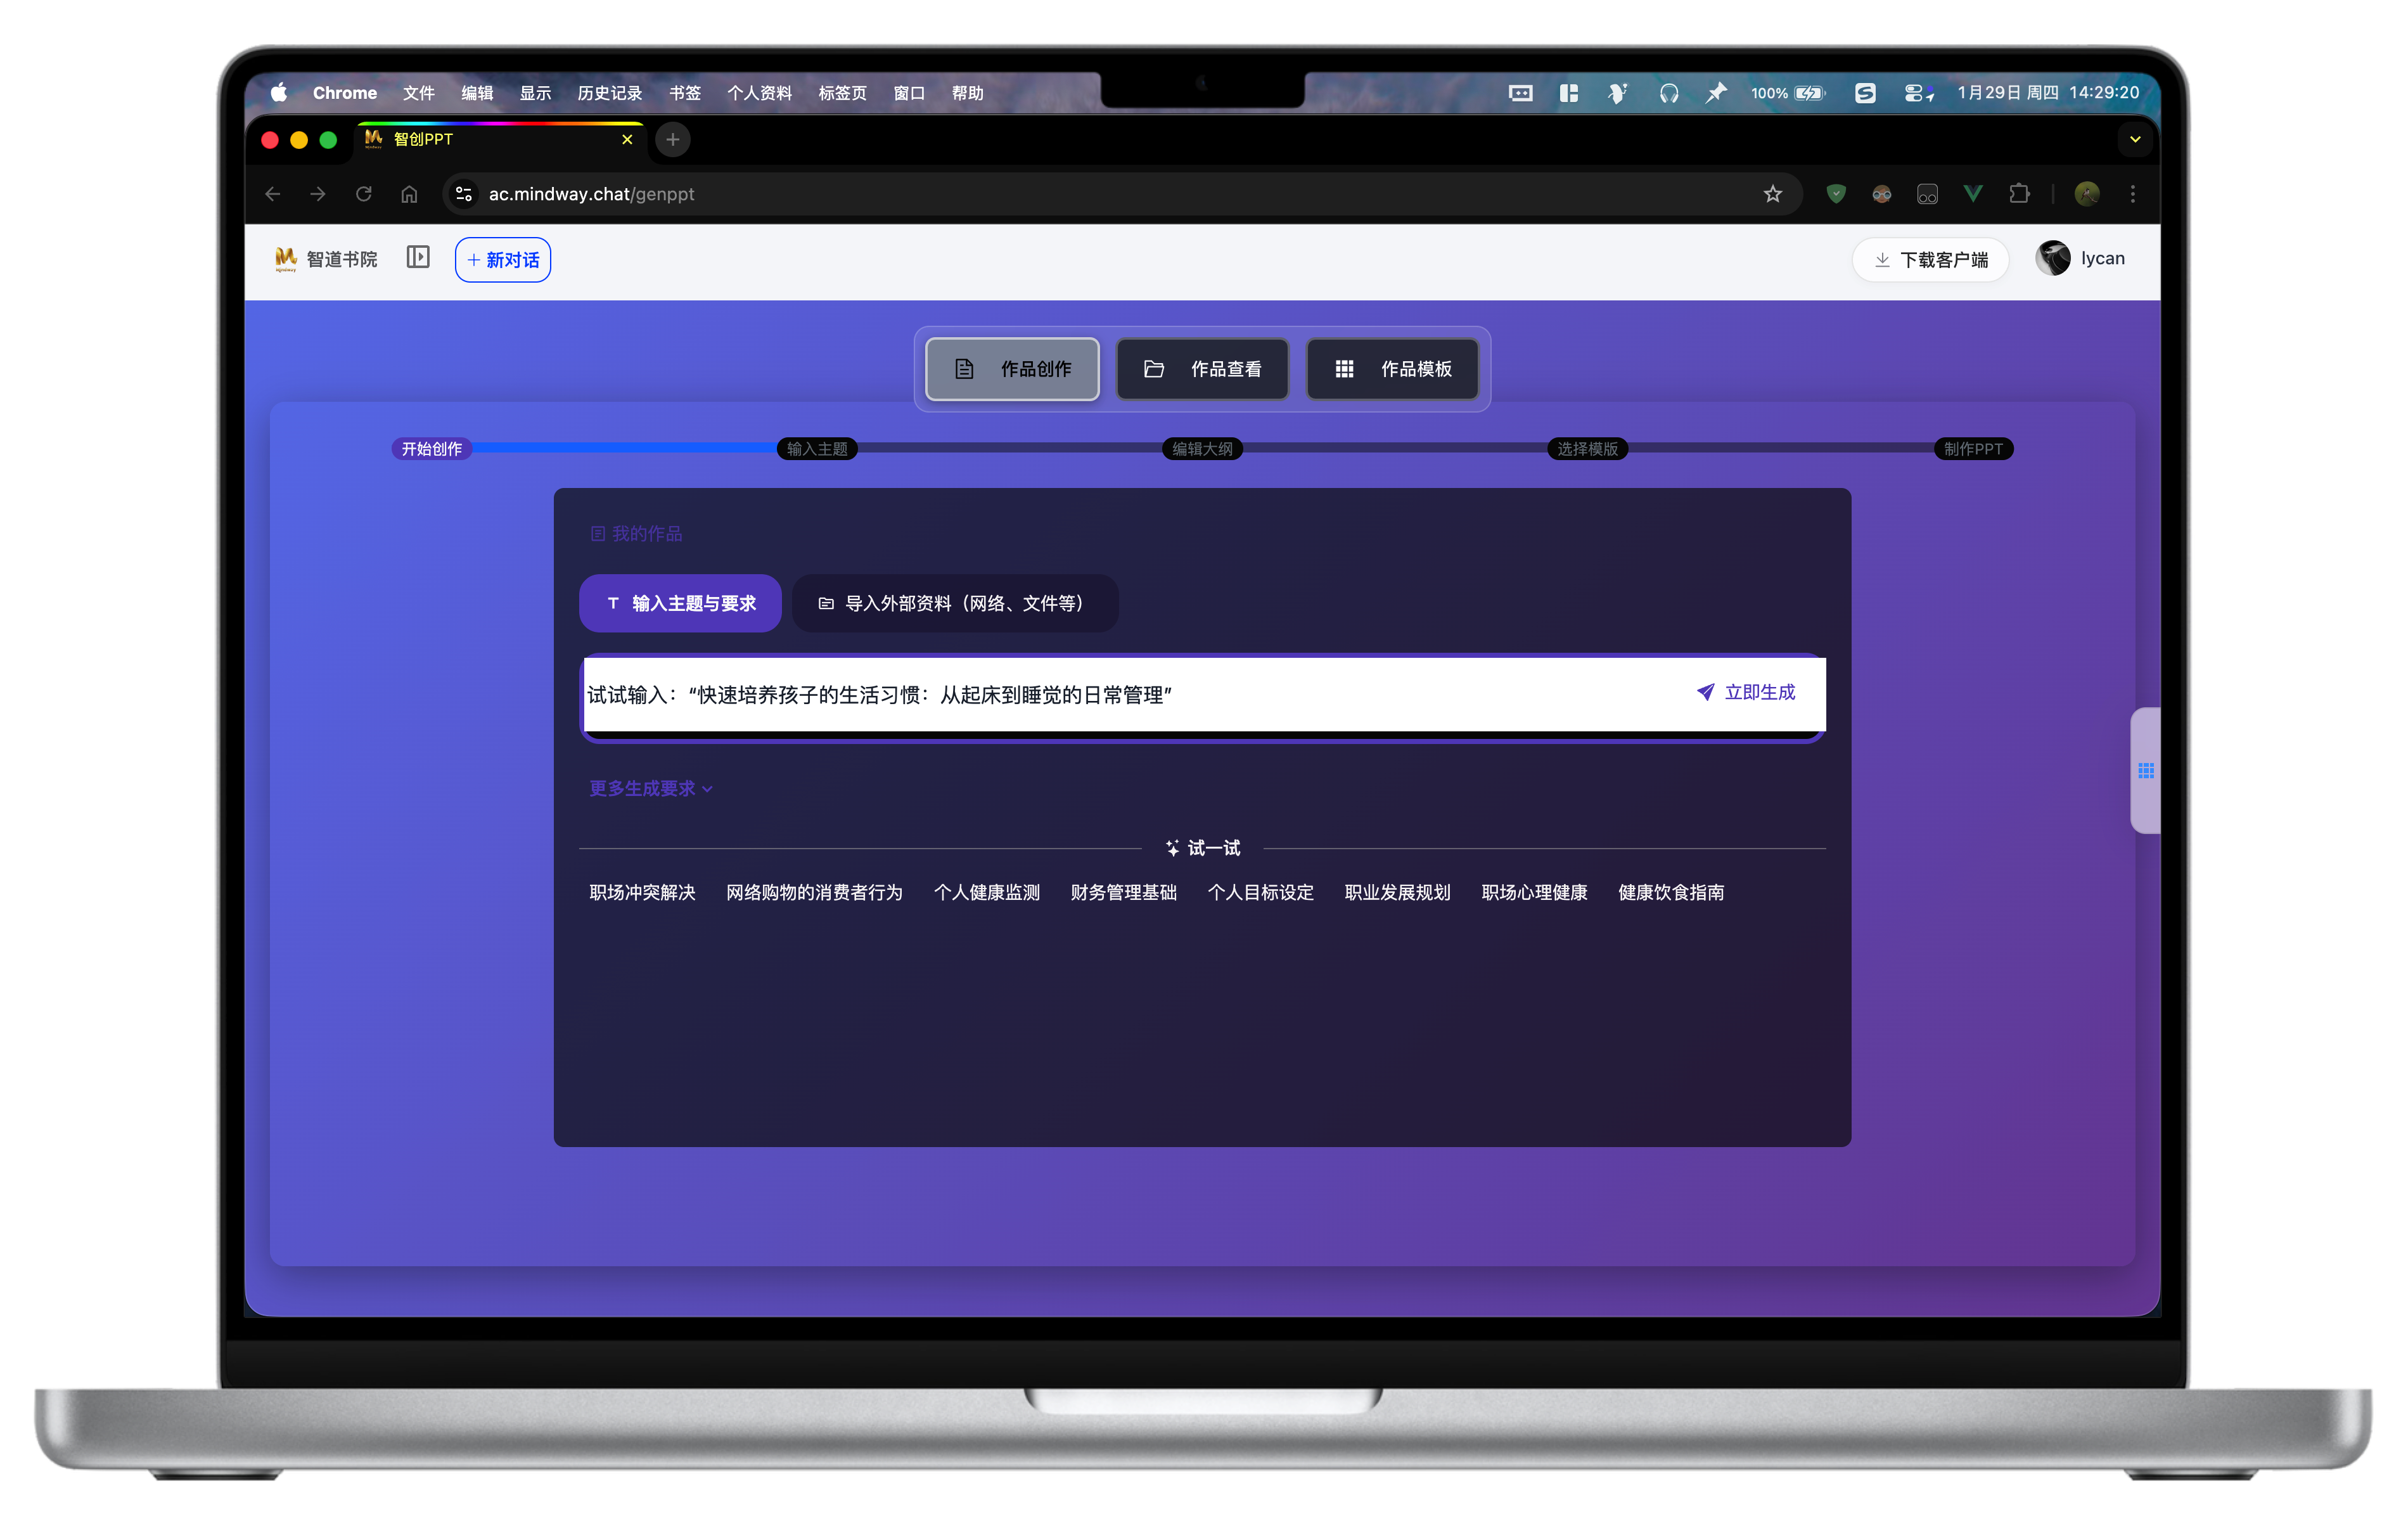This screenshot has width=2408, height=1521.
Task: Open the Chrome extensions puzzle icon
Action: tap(2019, 194)
